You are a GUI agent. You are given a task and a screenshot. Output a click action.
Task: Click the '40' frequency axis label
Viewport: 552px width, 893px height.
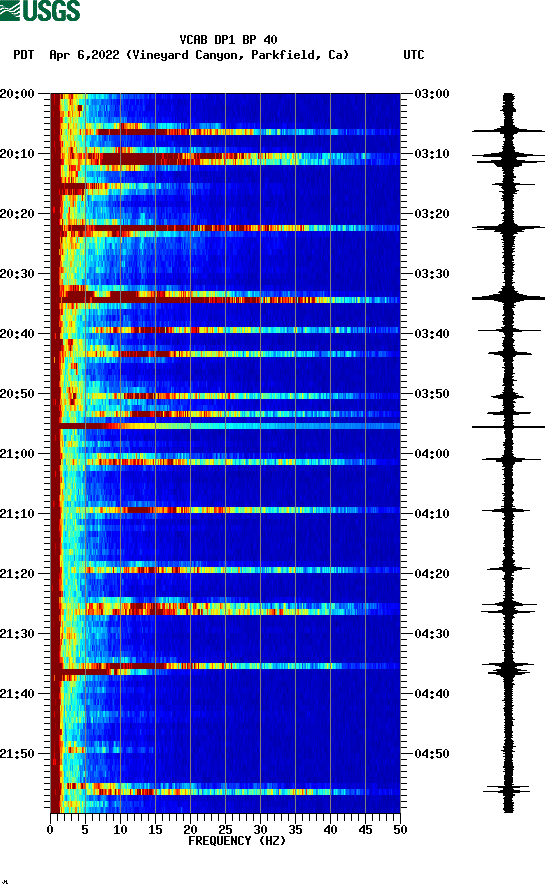330,830
